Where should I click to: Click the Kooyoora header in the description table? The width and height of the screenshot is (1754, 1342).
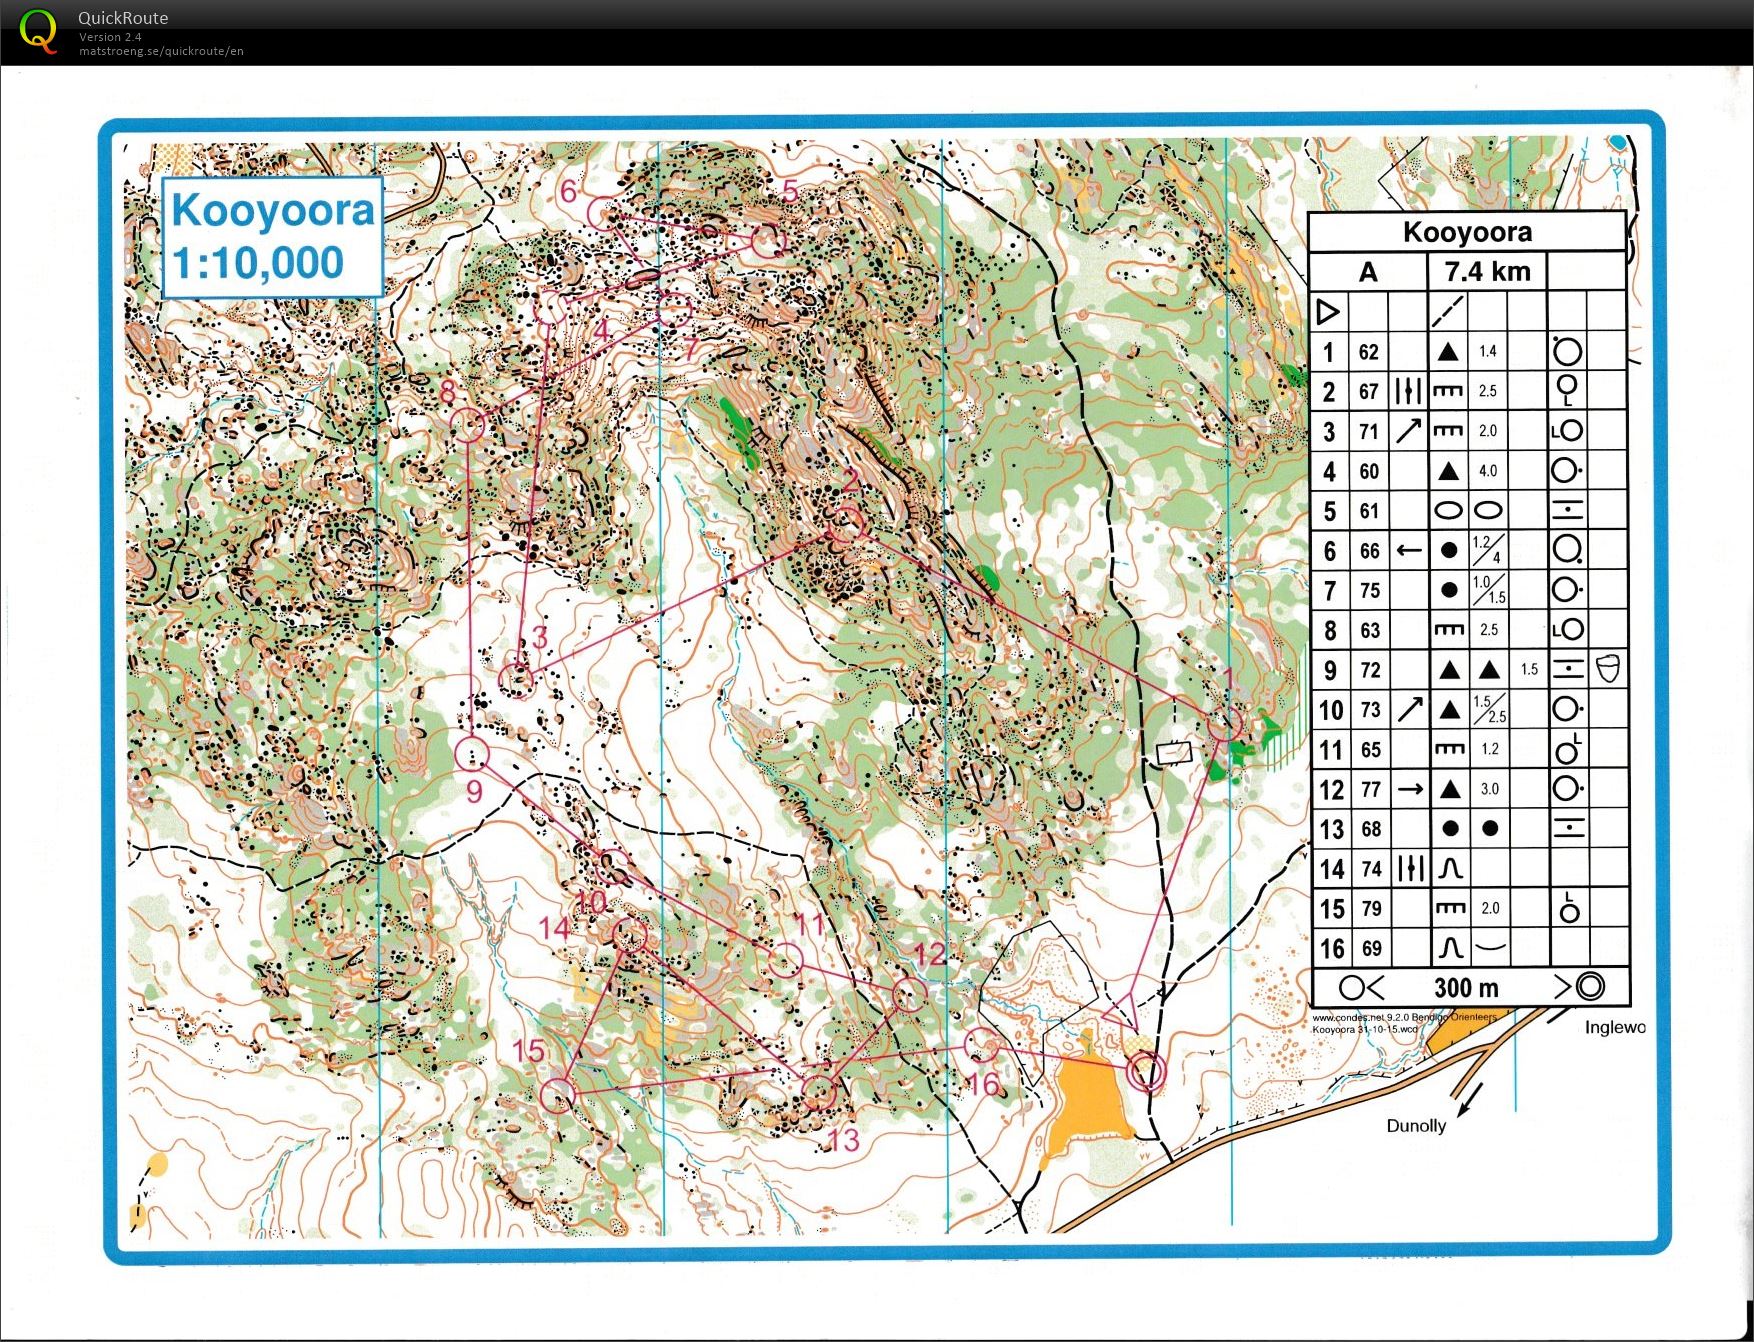point(1467,232)
